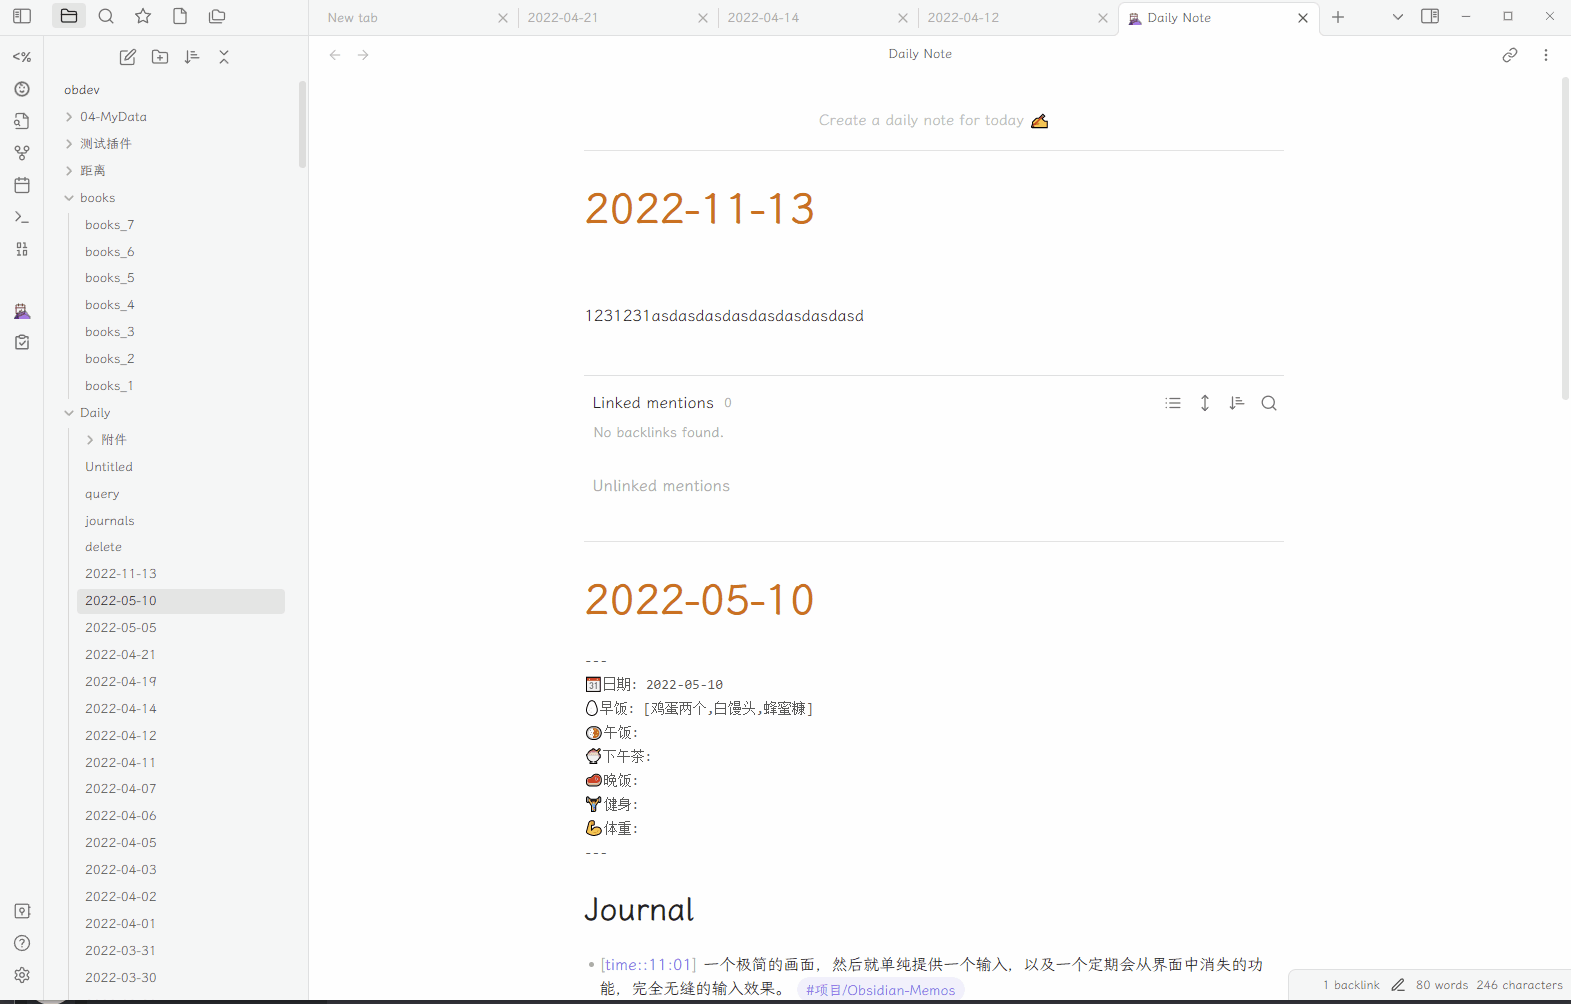1571x1004 pixels.
Task: Collapse the books folder
Action: 70,198
